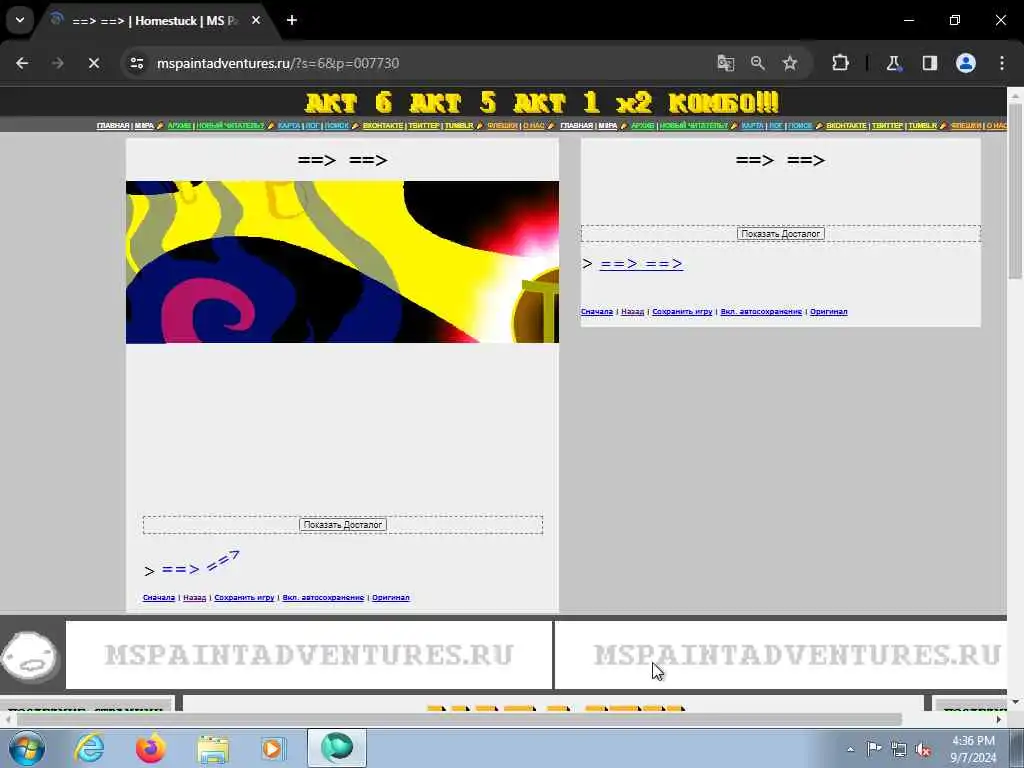Open ВКОНТАКТЕ in left navigation bar
Viewport: 1024px width, 768px height.
click(x=383, y=125)
